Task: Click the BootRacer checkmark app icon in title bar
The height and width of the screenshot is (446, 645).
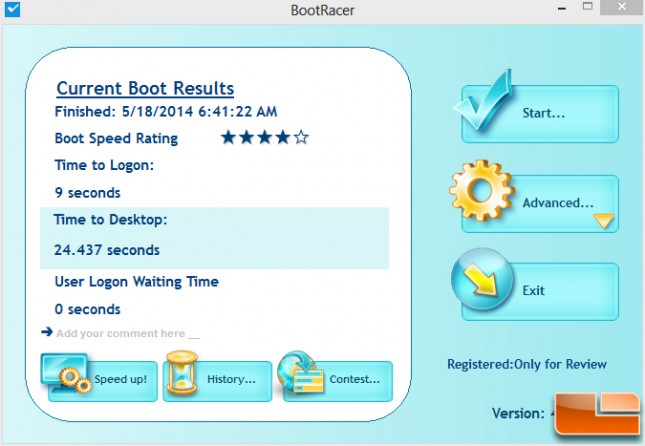Action: tap(12, 9)
